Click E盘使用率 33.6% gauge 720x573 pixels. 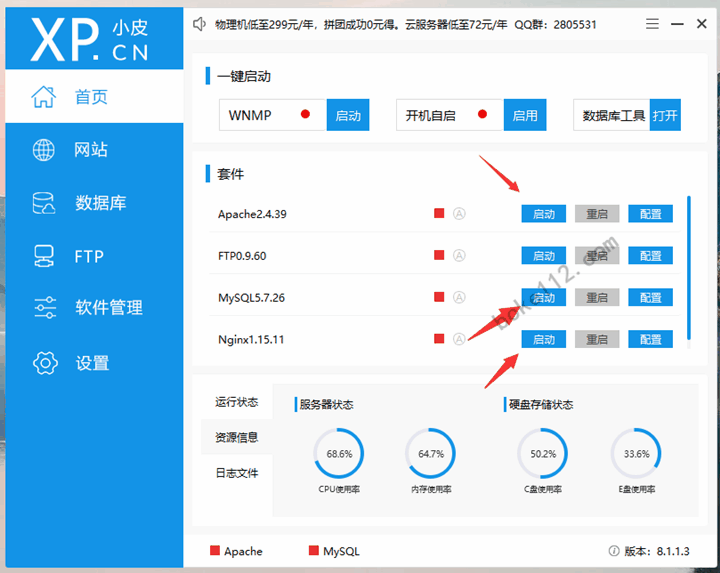636,454
